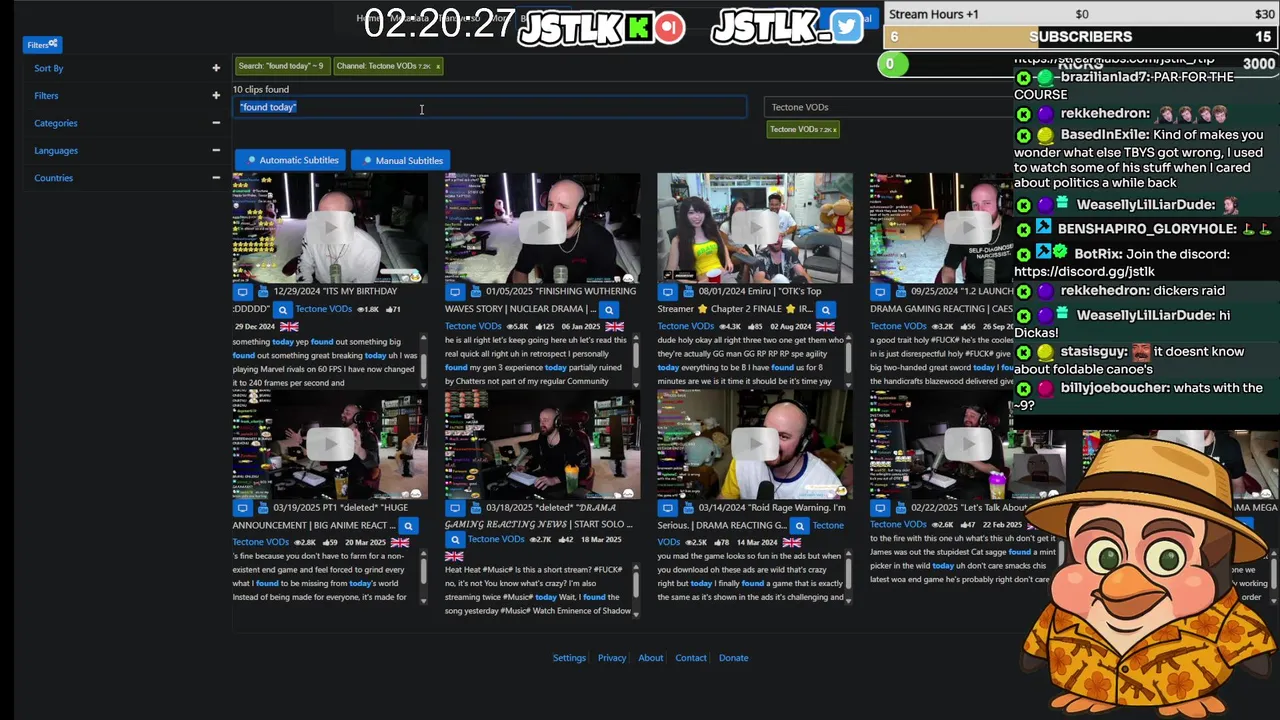Click transcript scrollbar on 20 Mar 2025 clip
This screenshot has height=720, width=1280.
(x=423, y=577)
